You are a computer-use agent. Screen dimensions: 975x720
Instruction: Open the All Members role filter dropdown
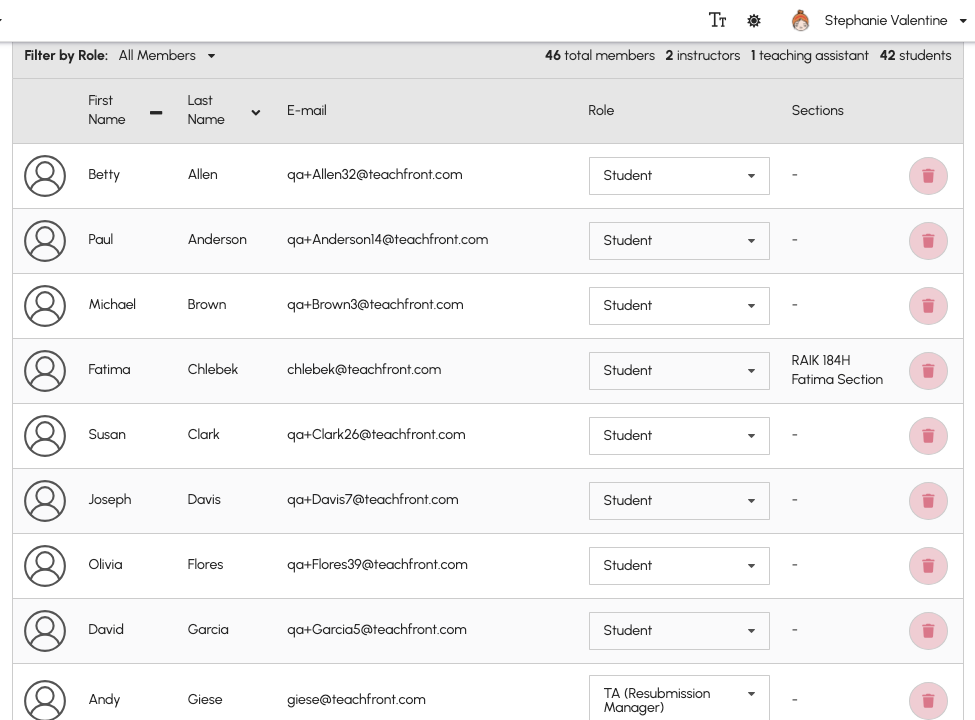tap(167, 55)
